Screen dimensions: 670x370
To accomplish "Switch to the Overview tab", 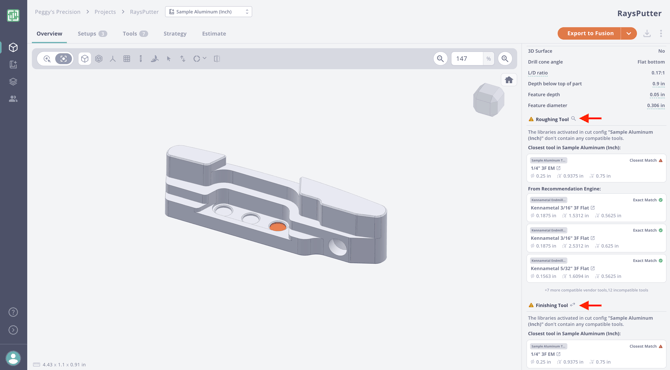I will (x=49, y=34).
